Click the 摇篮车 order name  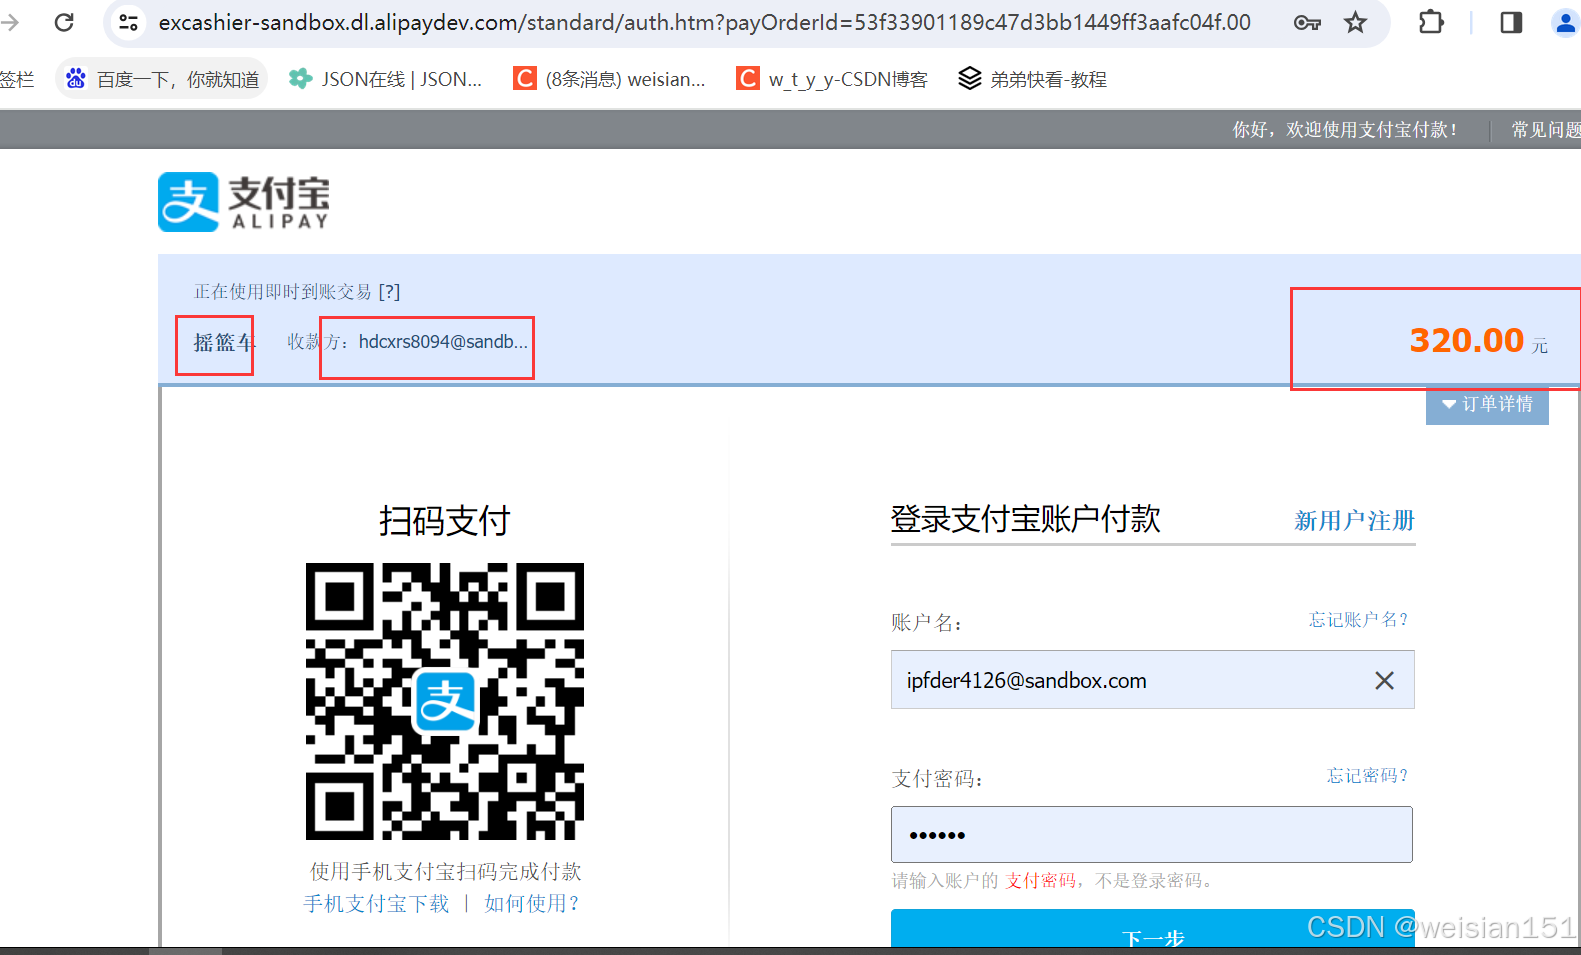tap(224, 343)
